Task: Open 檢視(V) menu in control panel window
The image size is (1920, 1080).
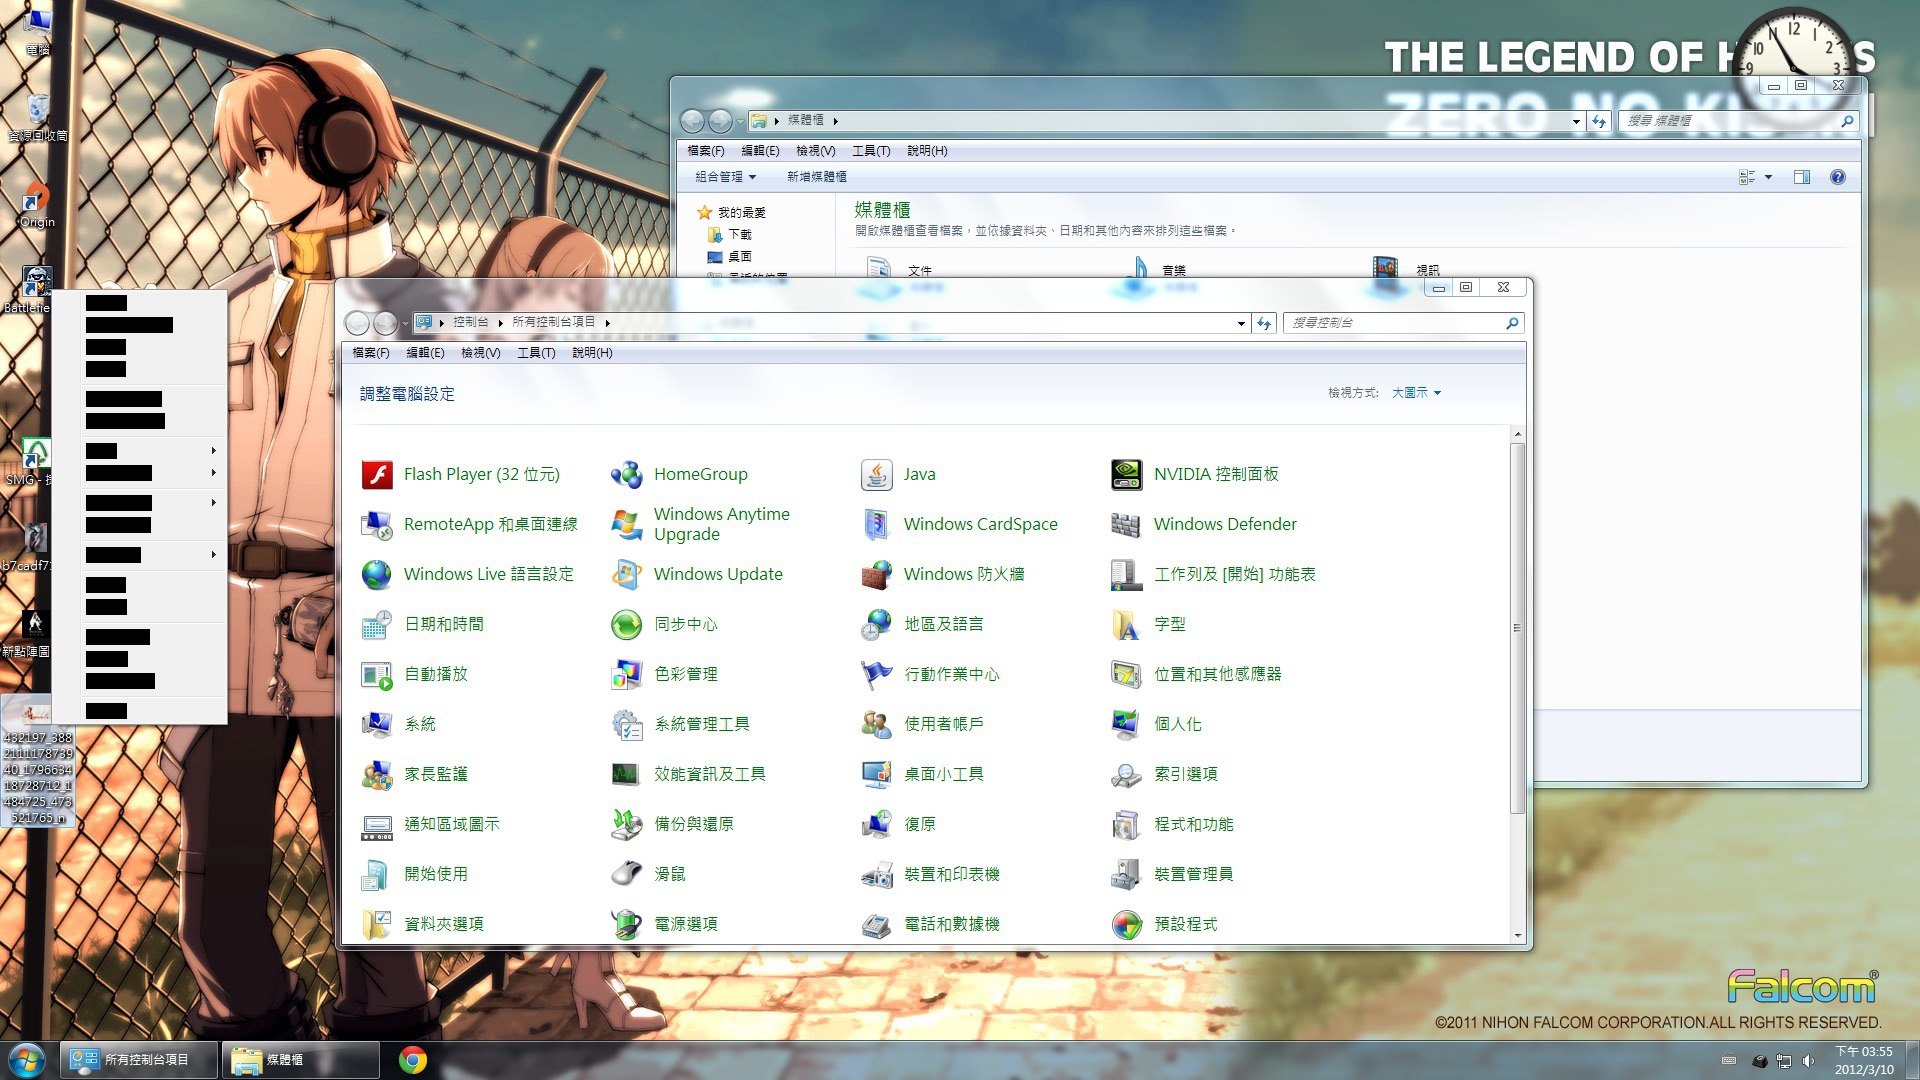Action: tap(480, 353)
